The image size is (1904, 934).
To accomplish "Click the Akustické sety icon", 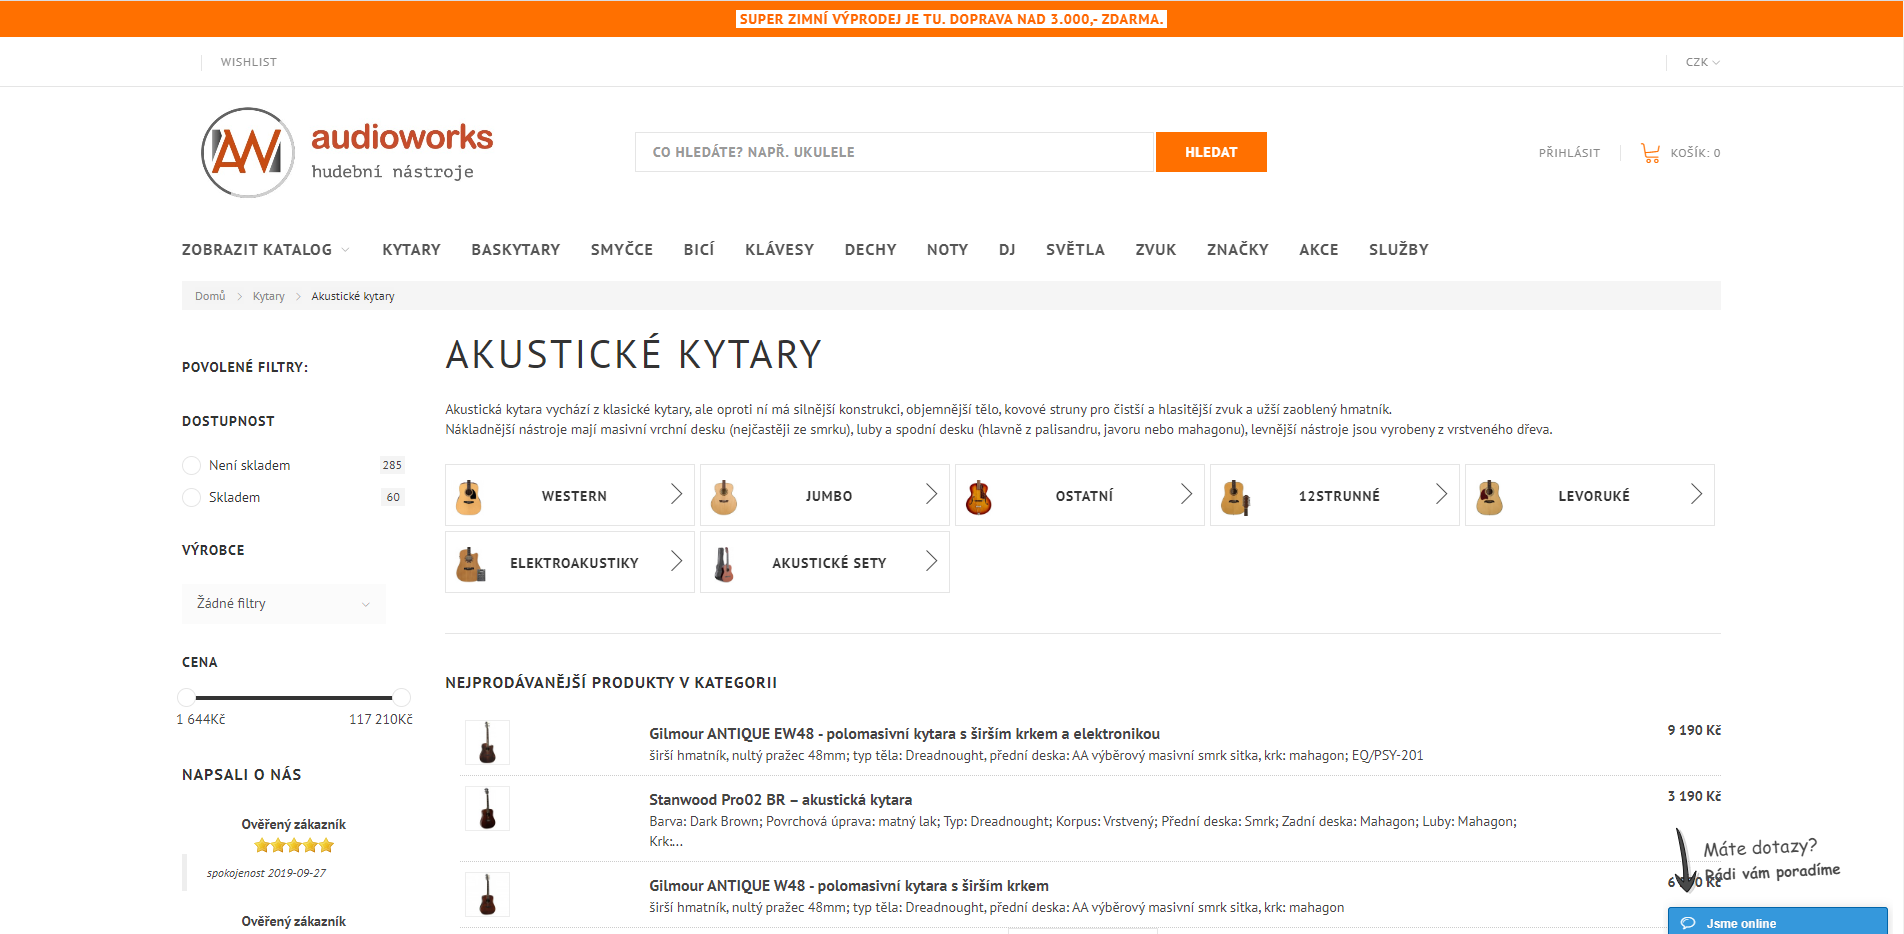I will (724, 563).
